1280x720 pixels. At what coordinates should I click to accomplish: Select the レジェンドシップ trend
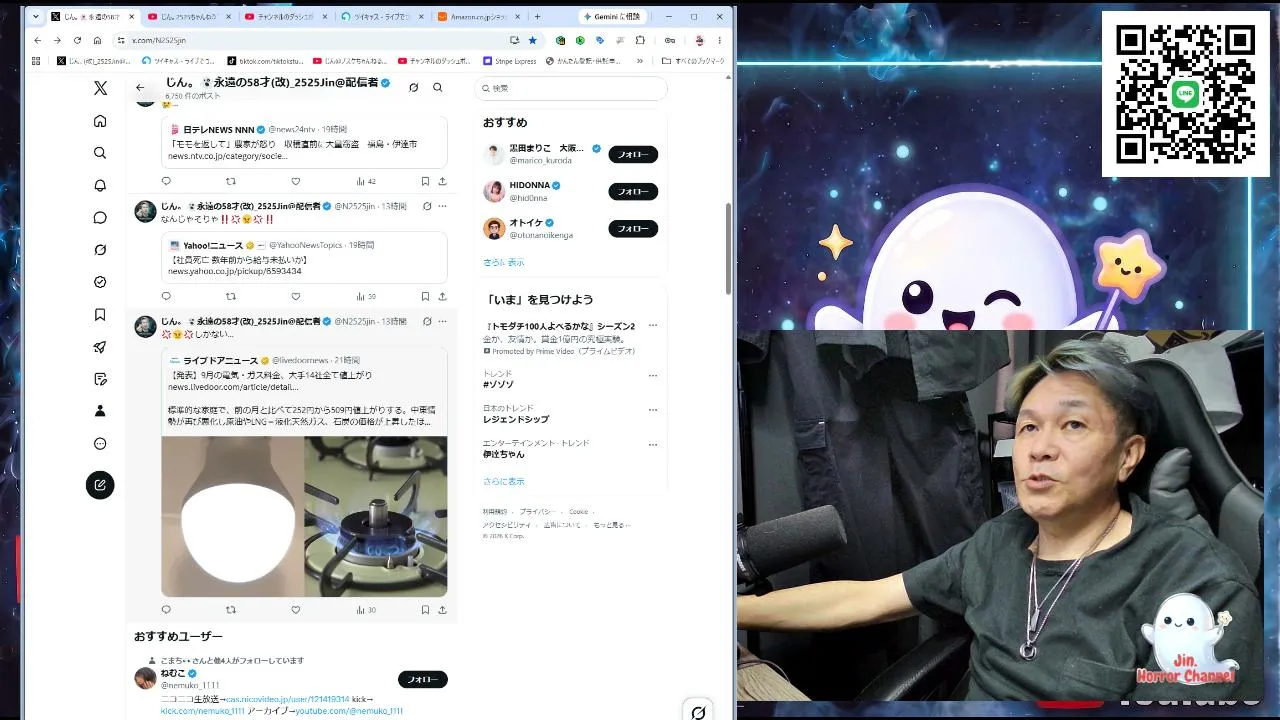pos(516,419)
